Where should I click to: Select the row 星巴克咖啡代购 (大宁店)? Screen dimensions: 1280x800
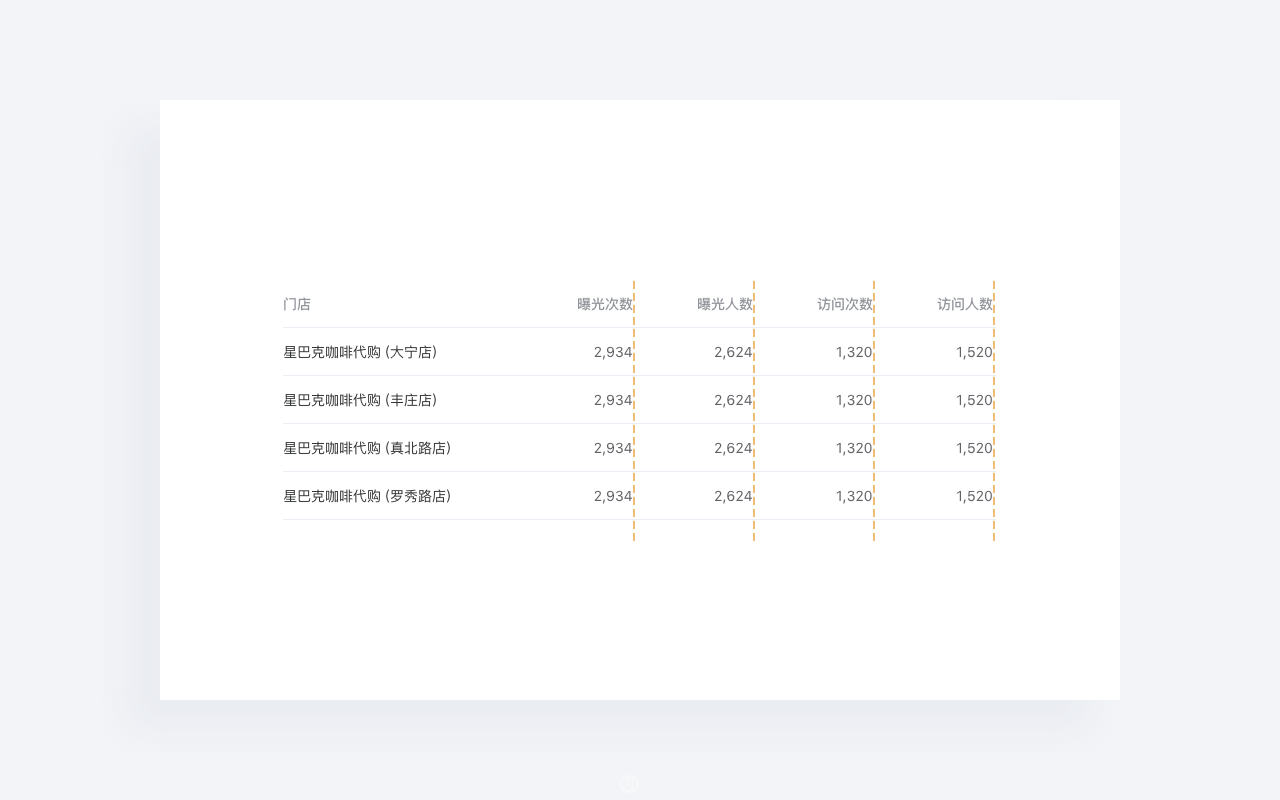(x=638, y=352)
